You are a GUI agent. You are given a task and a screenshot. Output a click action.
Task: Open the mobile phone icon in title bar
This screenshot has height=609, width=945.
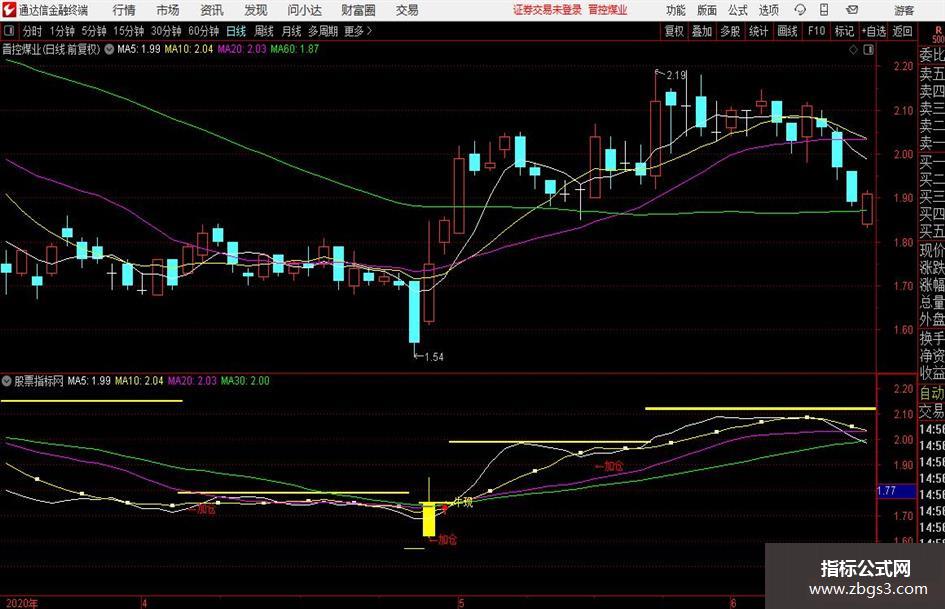click(x=824, y=10)
